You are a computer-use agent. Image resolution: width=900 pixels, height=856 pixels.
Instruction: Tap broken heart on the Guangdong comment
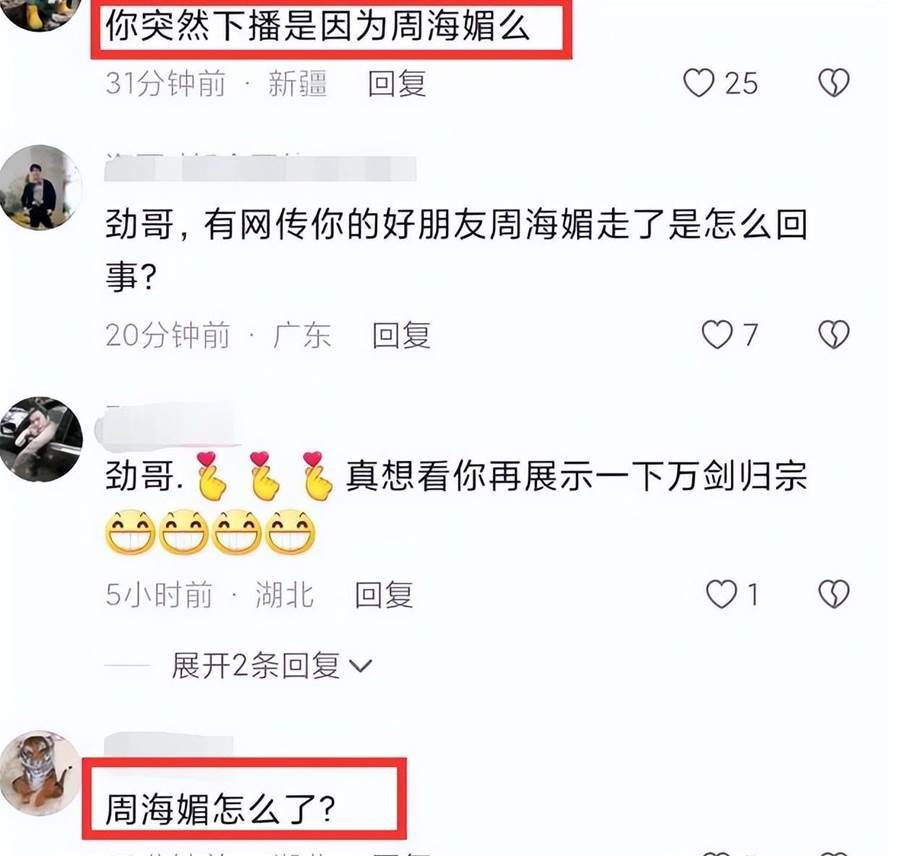833,335
